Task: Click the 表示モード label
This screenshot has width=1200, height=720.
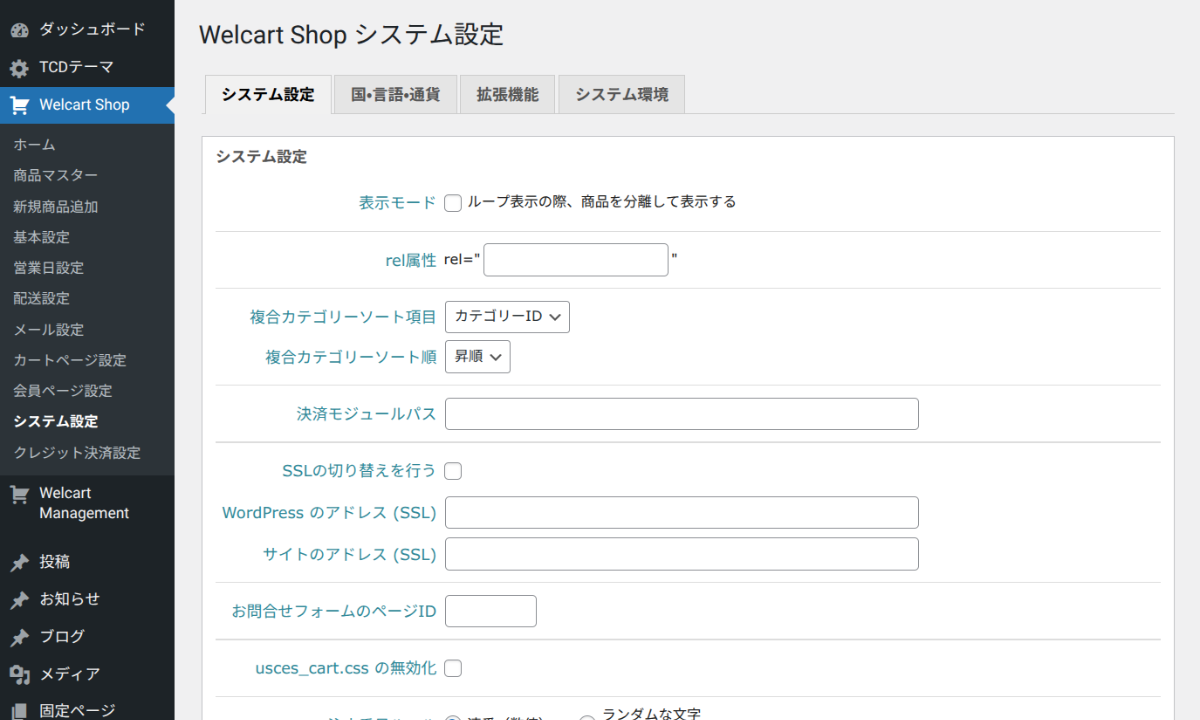Action: [397, 203]
